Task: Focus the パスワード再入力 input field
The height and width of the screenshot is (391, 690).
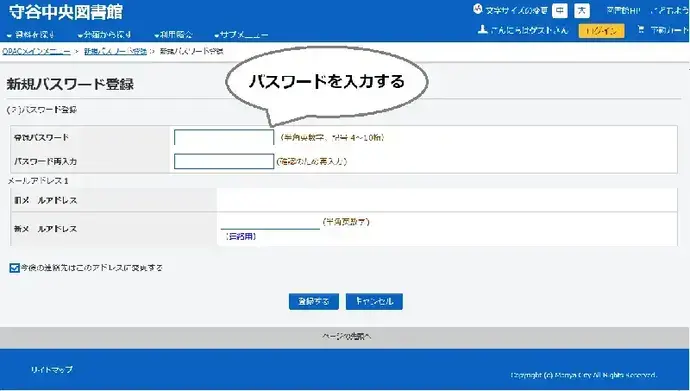Action: click(x=224, y=161)
